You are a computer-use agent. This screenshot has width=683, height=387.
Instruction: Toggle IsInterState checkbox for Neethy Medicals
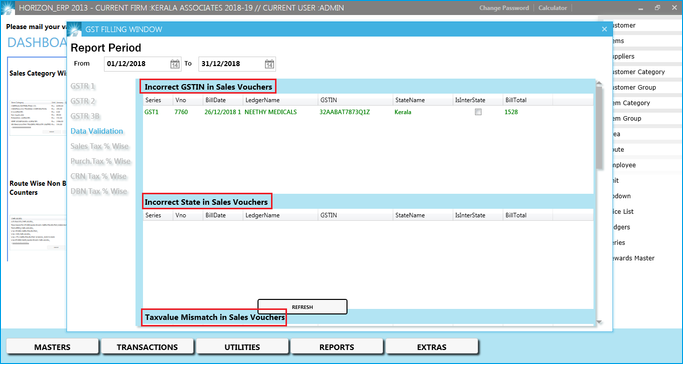pos(478,112)
